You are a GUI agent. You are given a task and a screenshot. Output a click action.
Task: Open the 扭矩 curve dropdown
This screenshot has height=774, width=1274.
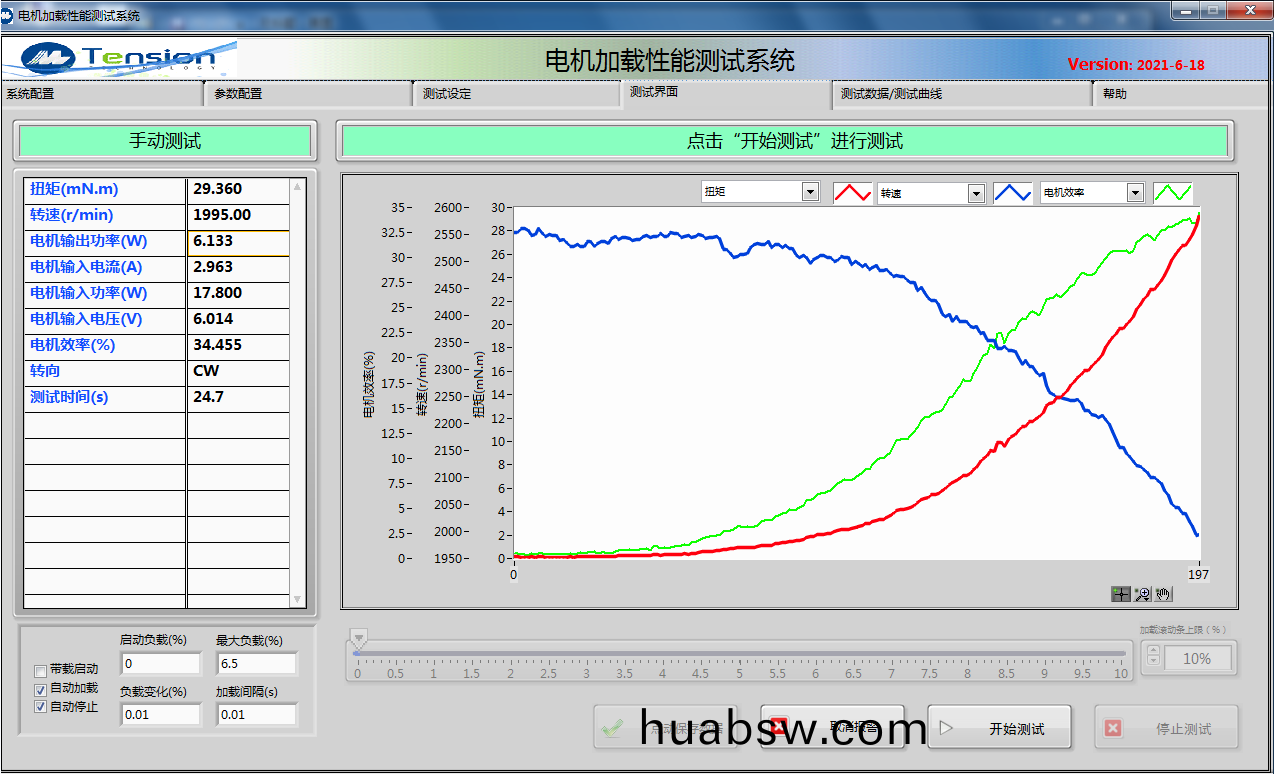(x=810, y=192)
